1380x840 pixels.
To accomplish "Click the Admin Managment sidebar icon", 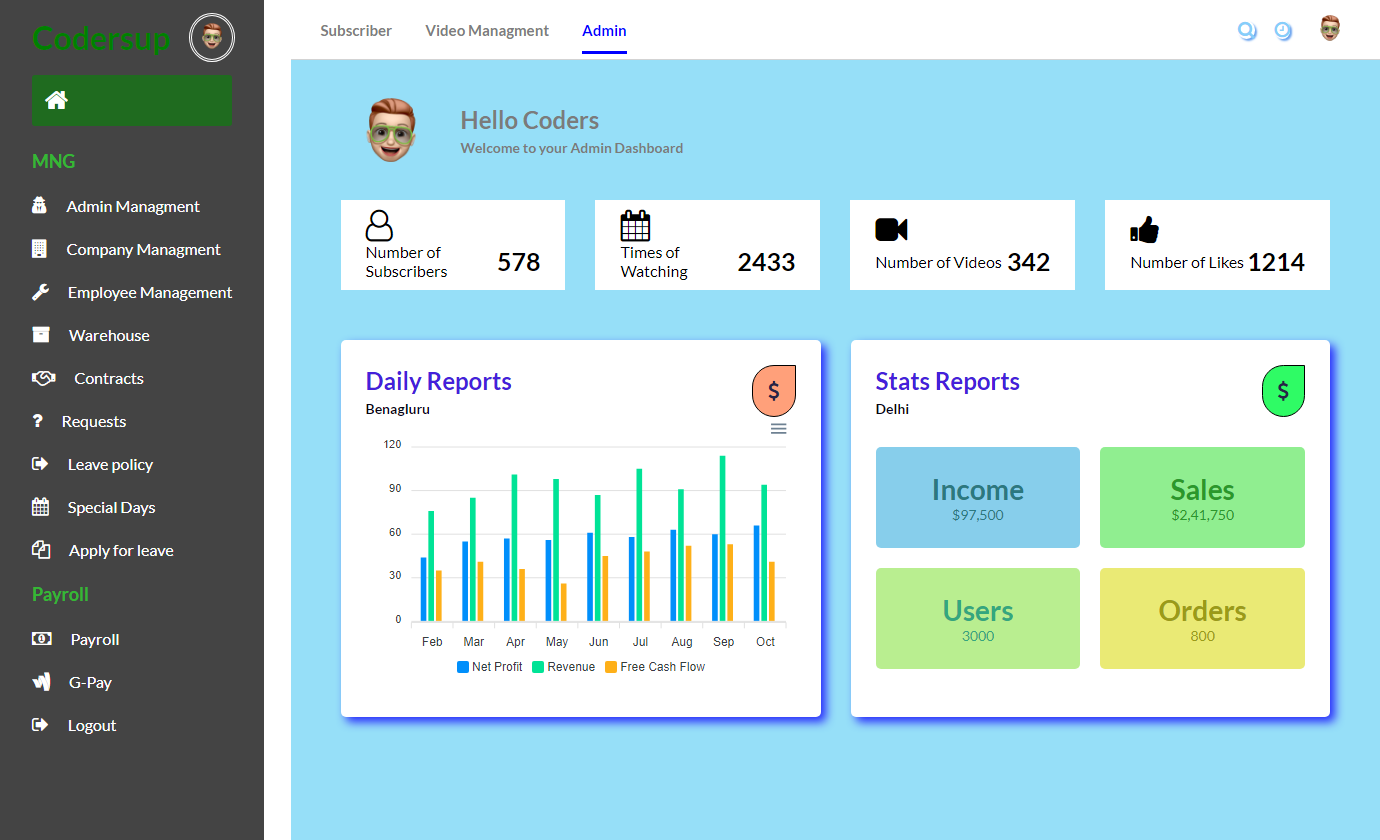I will (39, 206).
